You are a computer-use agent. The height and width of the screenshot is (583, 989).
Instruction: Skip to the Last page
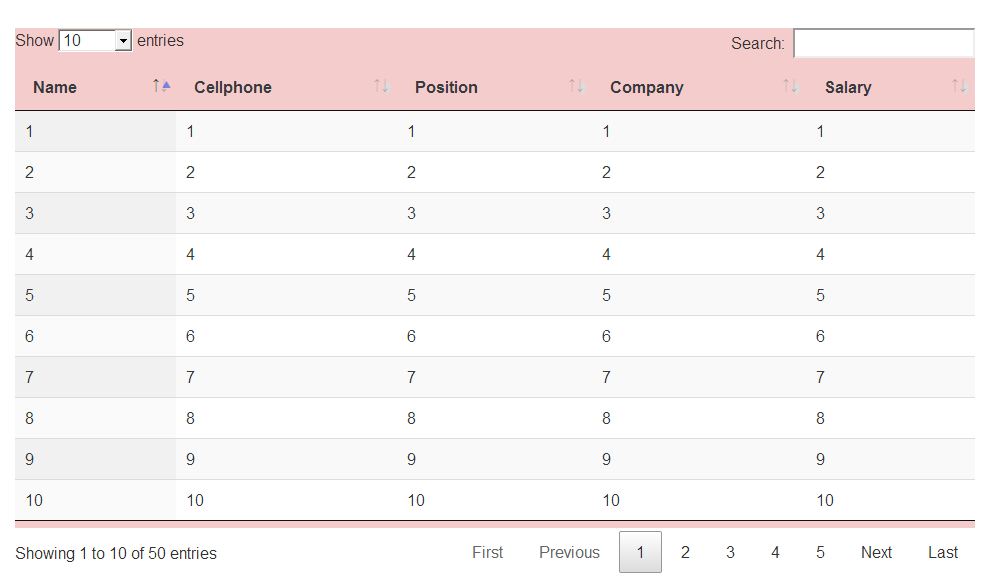(x=942, y=552)
